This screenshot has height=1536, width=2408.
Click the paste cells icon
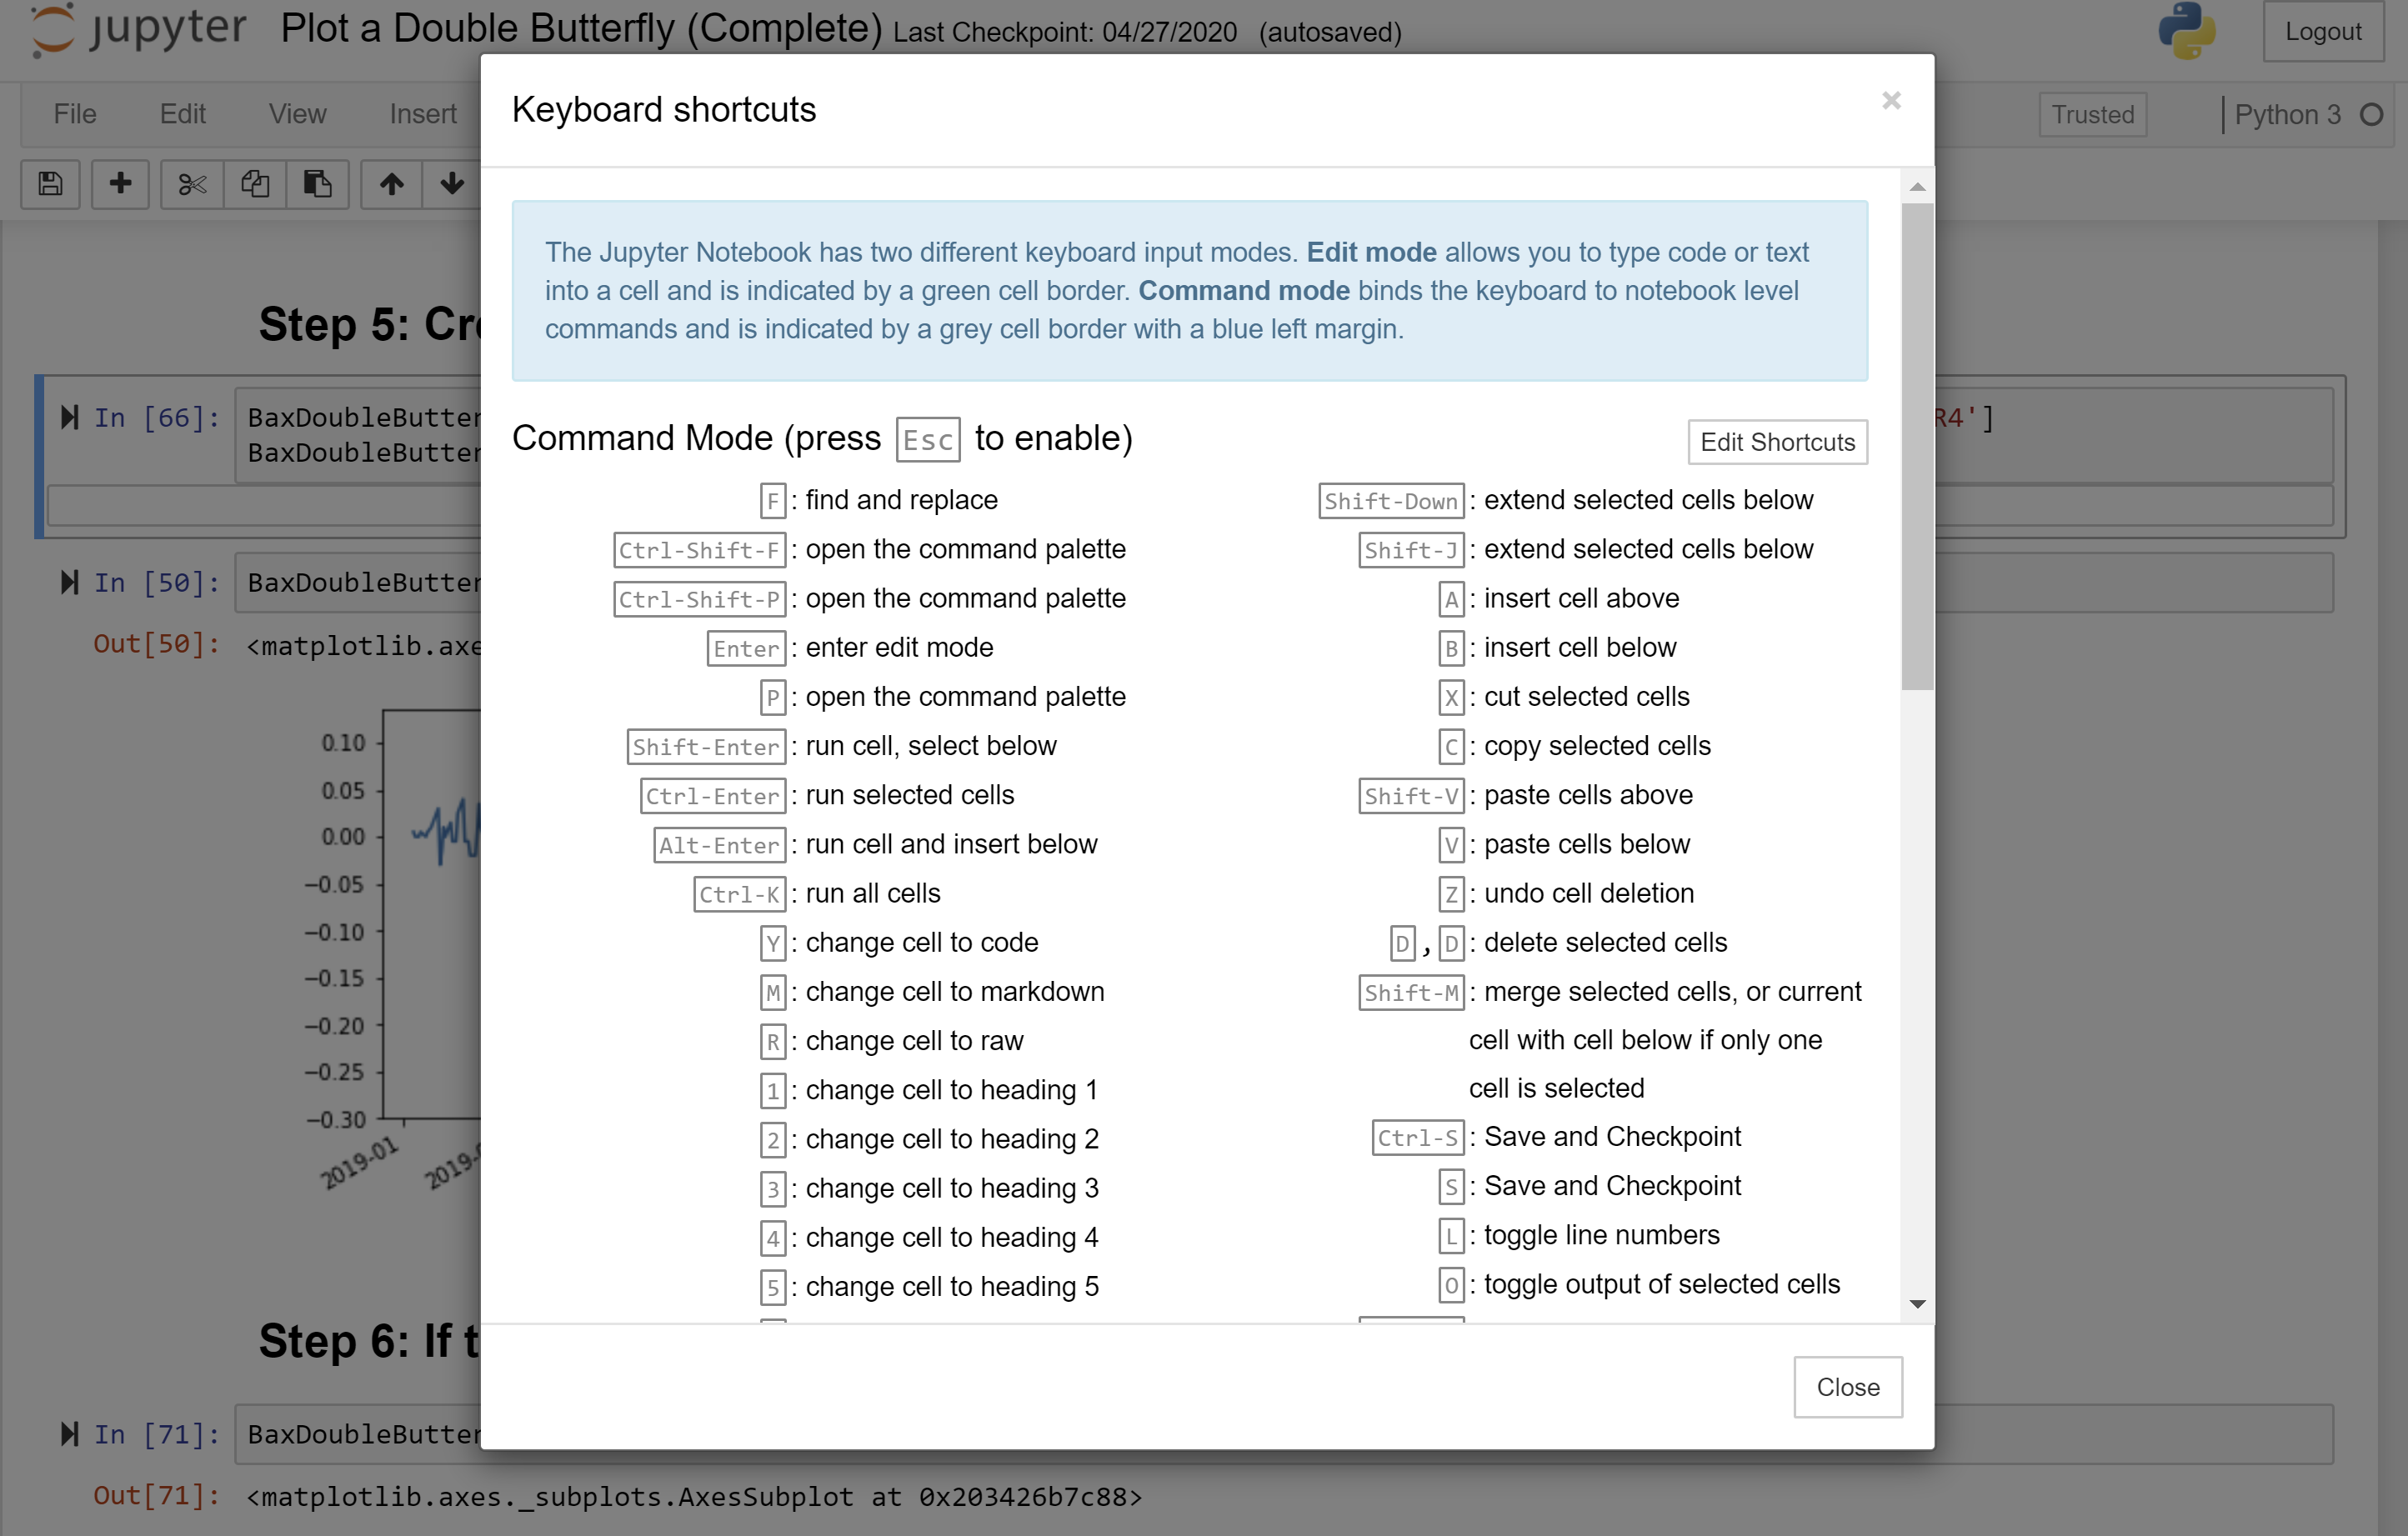[x=316, y=184]
